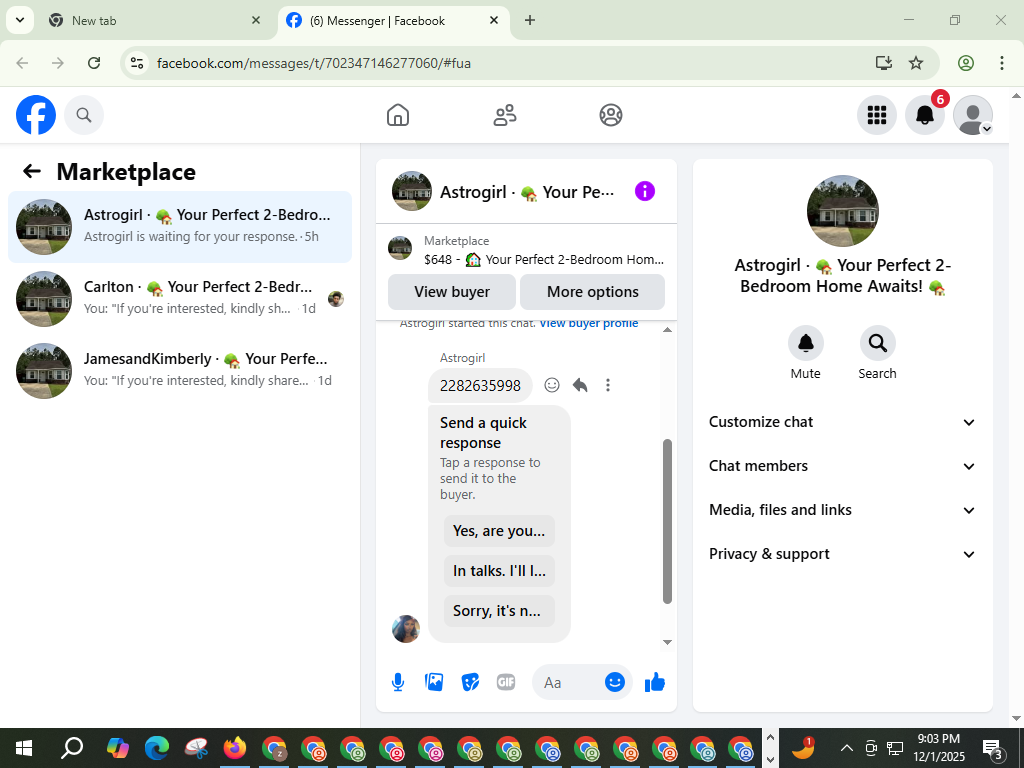Launch Firefox from taskbar
This screenshot has height=768, width=1024.
(235, 748)
